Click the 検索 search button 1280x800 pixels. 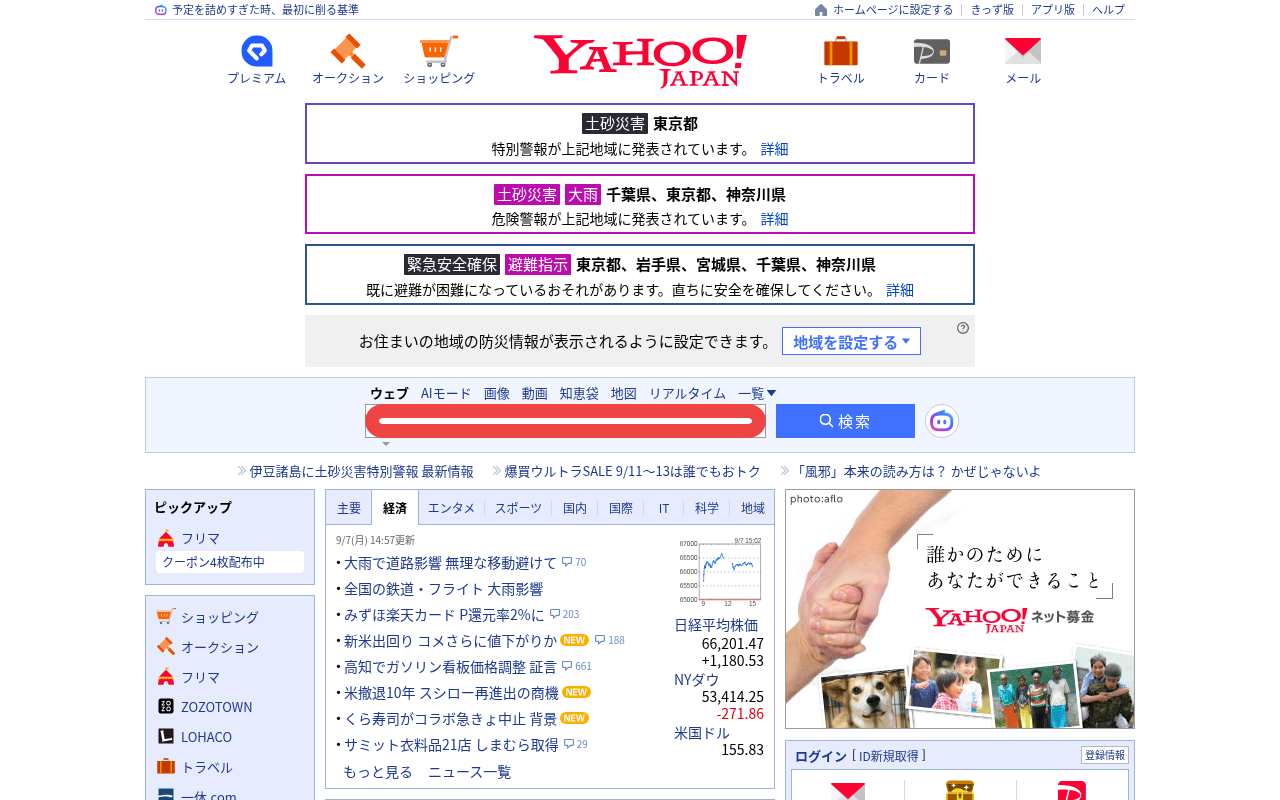click(x=845, y=421)
